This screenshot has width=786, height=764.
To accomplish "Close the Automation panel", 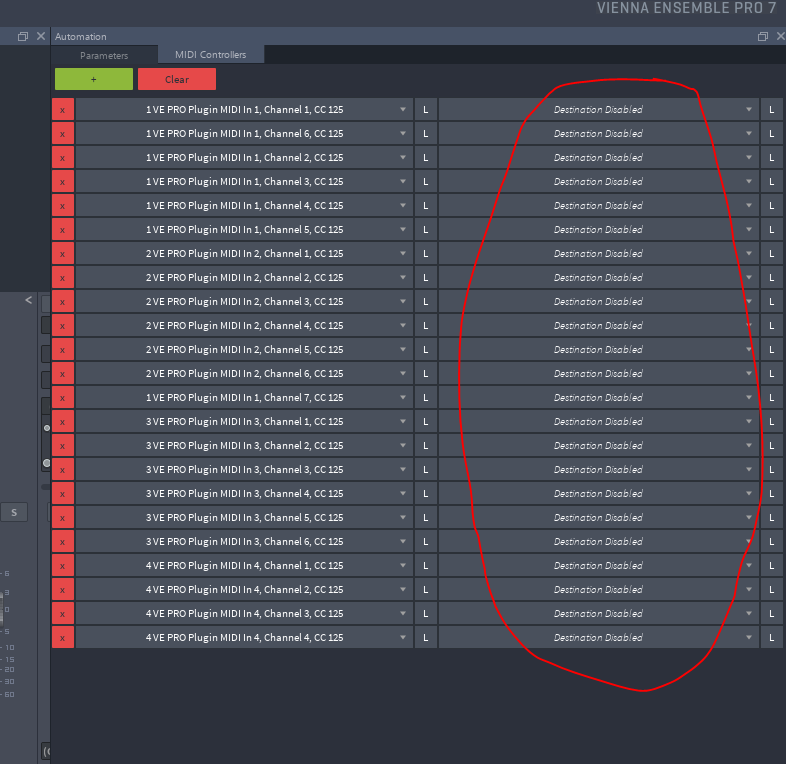I will (x=778, y=36).
